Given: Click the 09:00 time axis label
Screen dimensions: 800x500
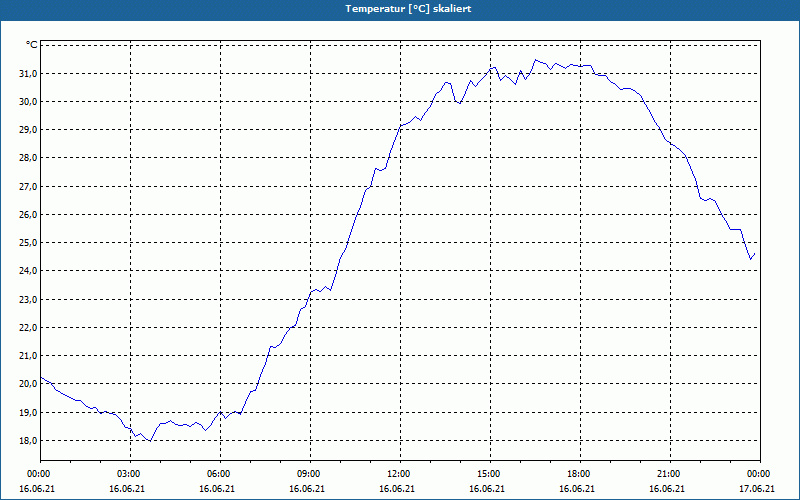Looking at the screenshot, I should pos(309,474).
